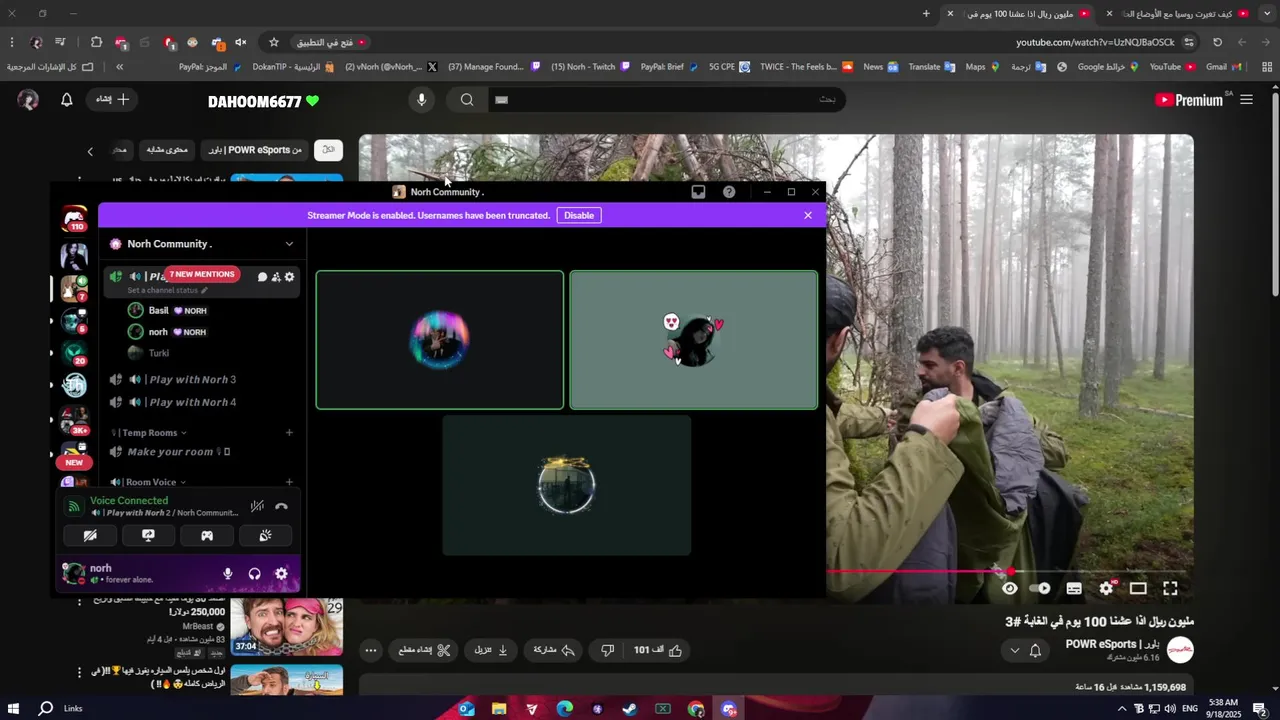Click the 7 New Mentions pill
Screen dimensions: 1280x720
(202, 274)
